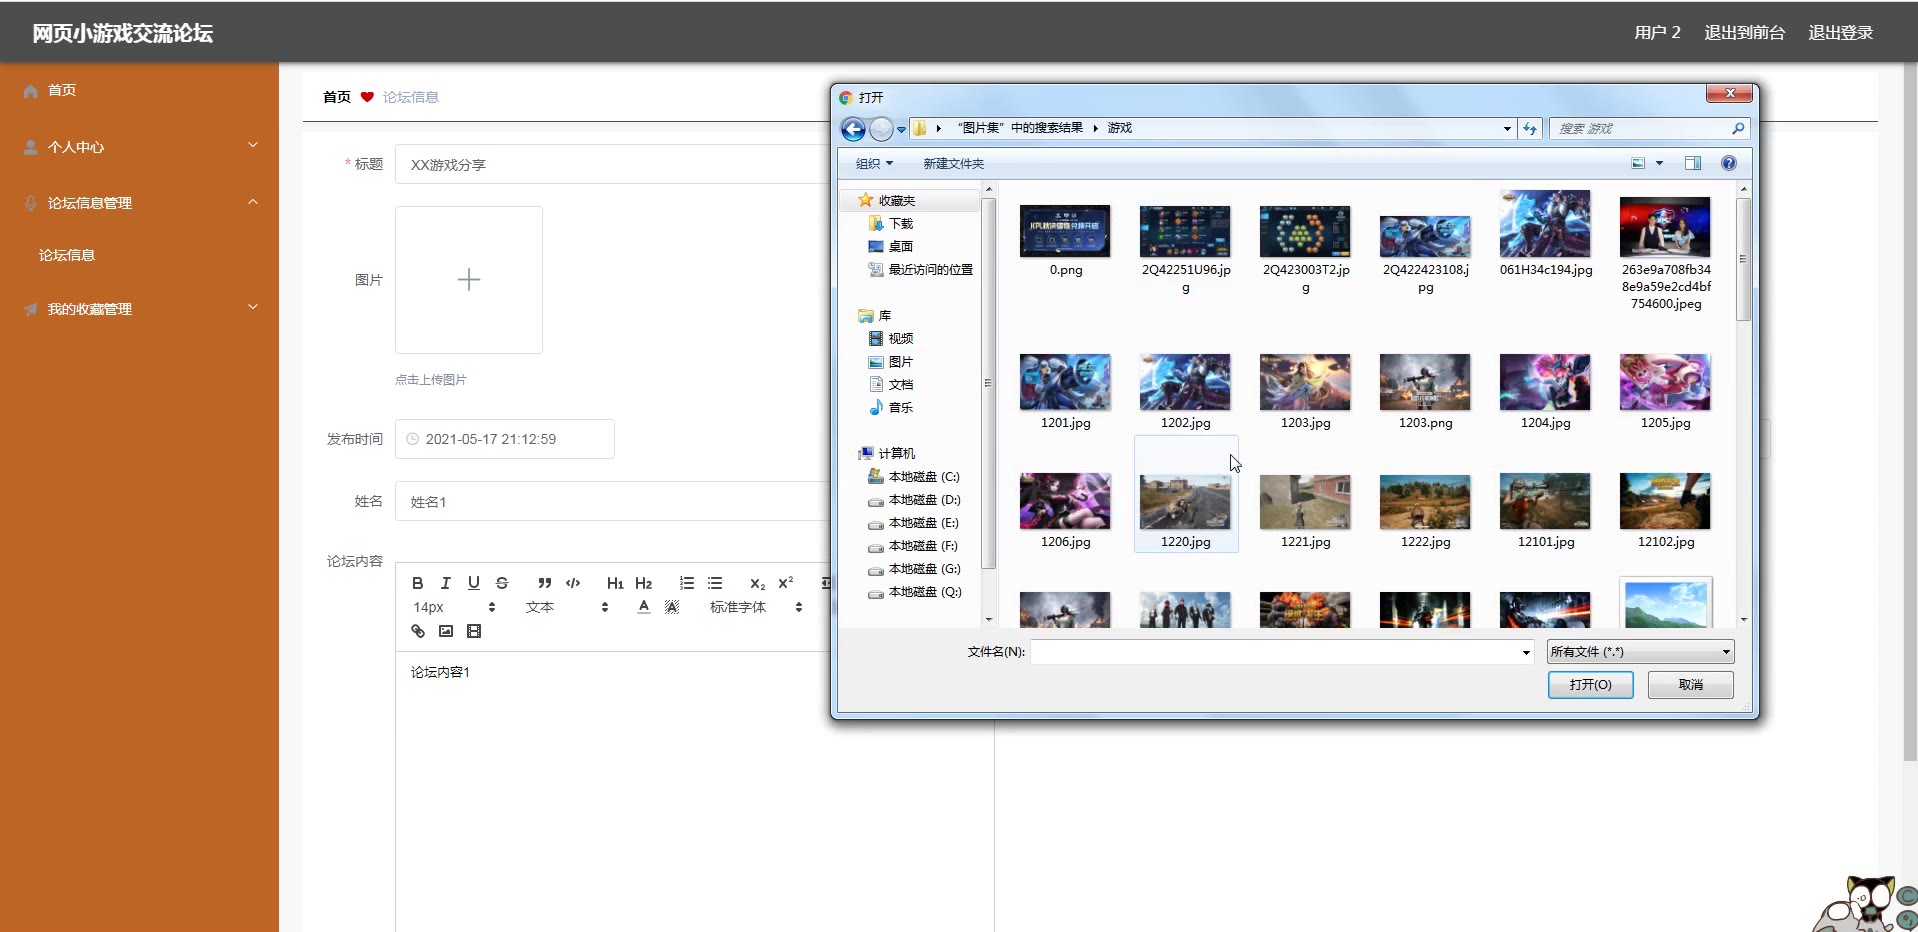This screenshot has width=1918, height=932.
Task: Open the 组织 menu in file dialog
Action: [x=873, y=164]
